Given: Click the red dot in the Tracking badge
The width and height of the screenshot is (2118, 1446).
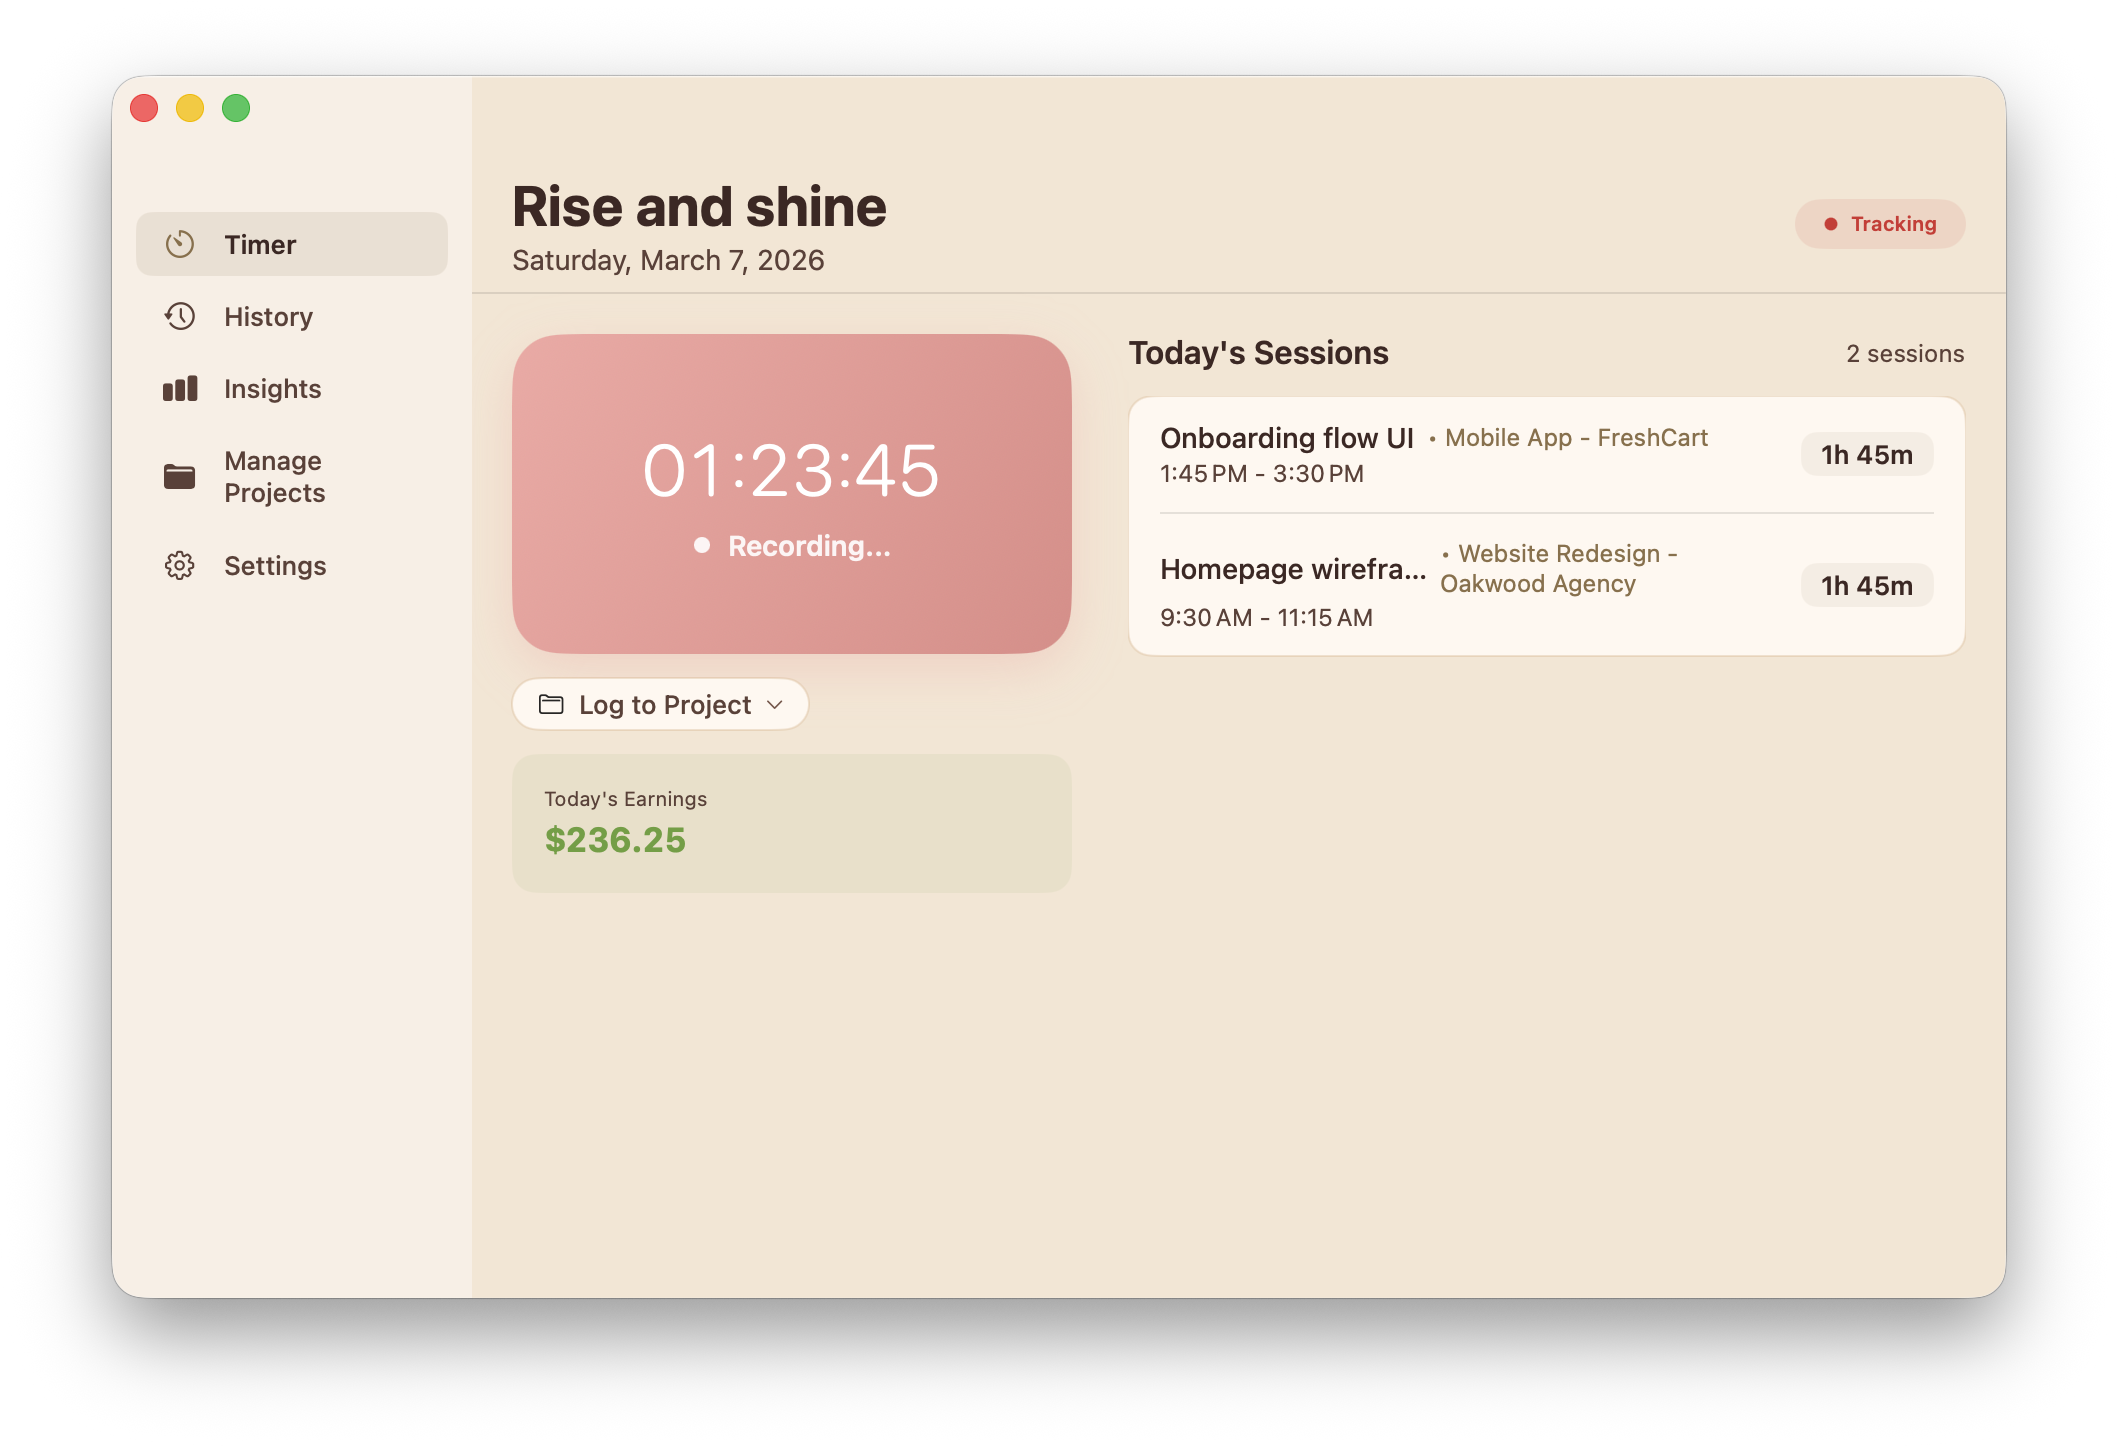Looking at the screenshot, I should pos(1832,224).
